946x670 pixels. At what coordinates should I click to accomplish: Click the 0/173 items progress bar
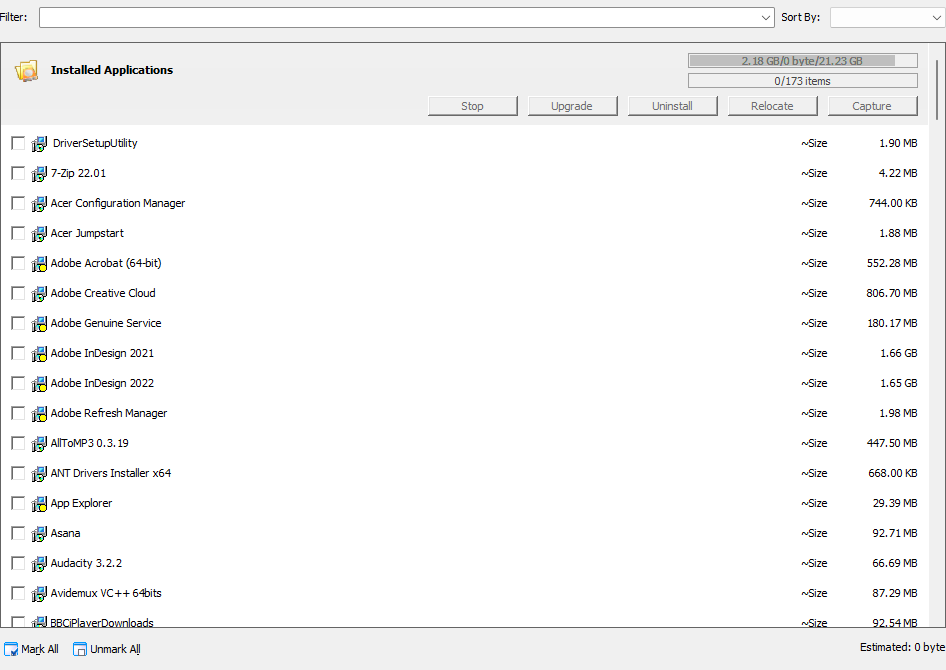(802, 80)
